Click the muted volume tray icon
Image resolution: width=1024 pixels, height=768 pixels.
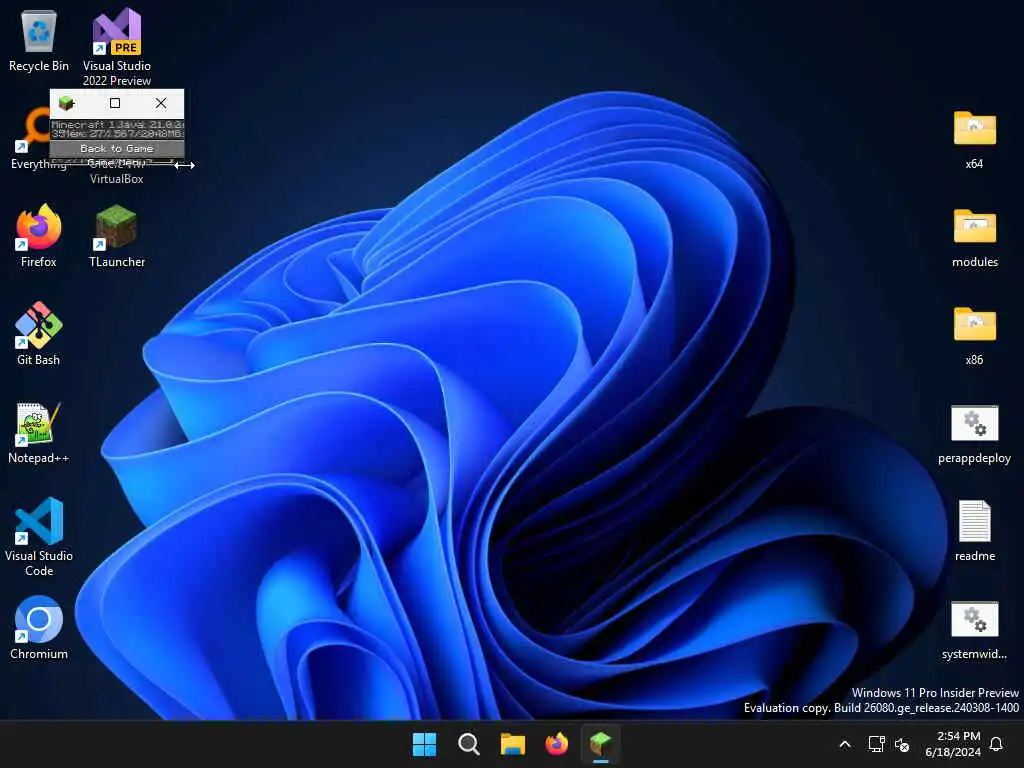click(902, 744)
